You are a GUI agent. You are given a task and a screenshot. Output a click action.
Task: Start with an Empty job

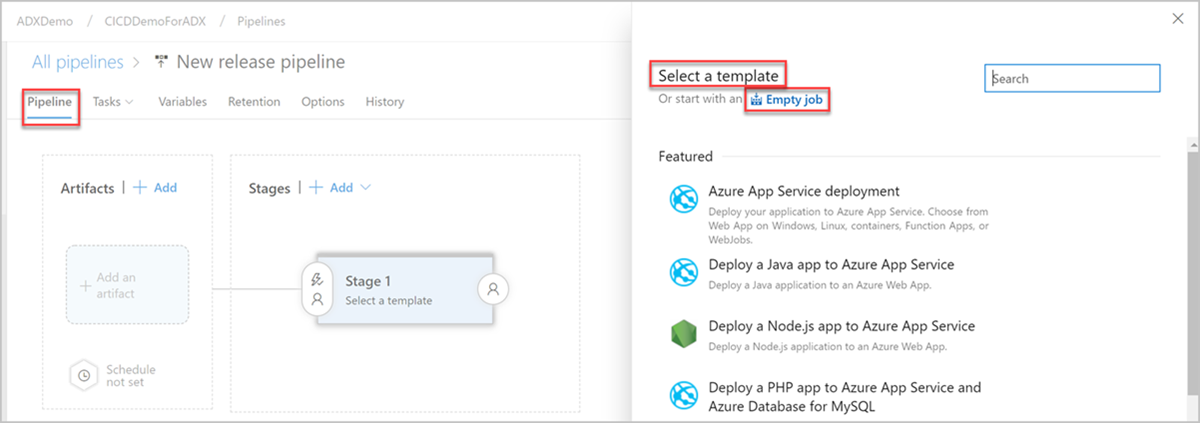[x=788, y=100]
